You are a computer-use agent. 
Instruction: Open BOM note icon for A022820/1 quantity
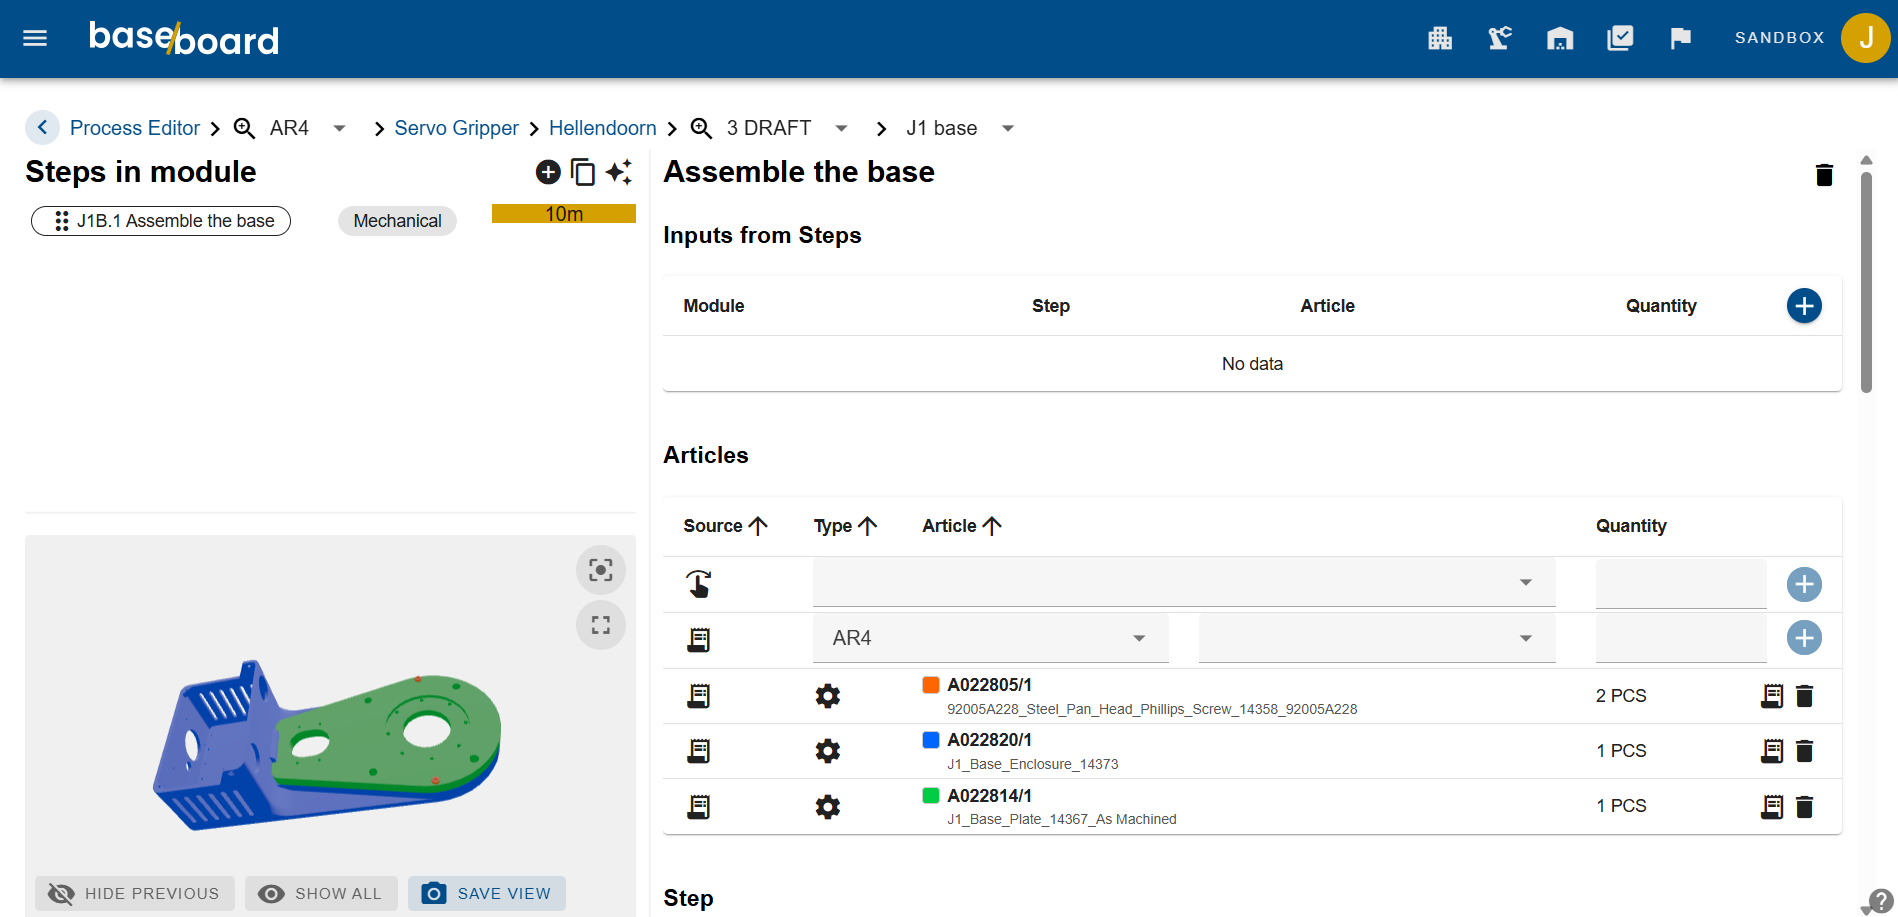pyautogui.click(x=1772, y=751)
